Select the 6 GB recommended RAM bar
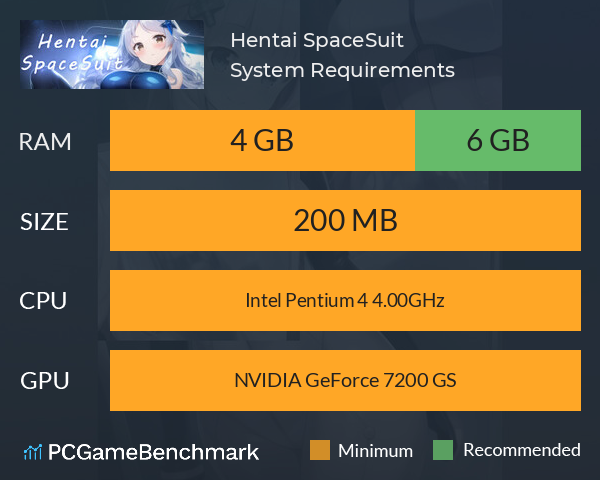The image size is (600, 480). (498, 140)
